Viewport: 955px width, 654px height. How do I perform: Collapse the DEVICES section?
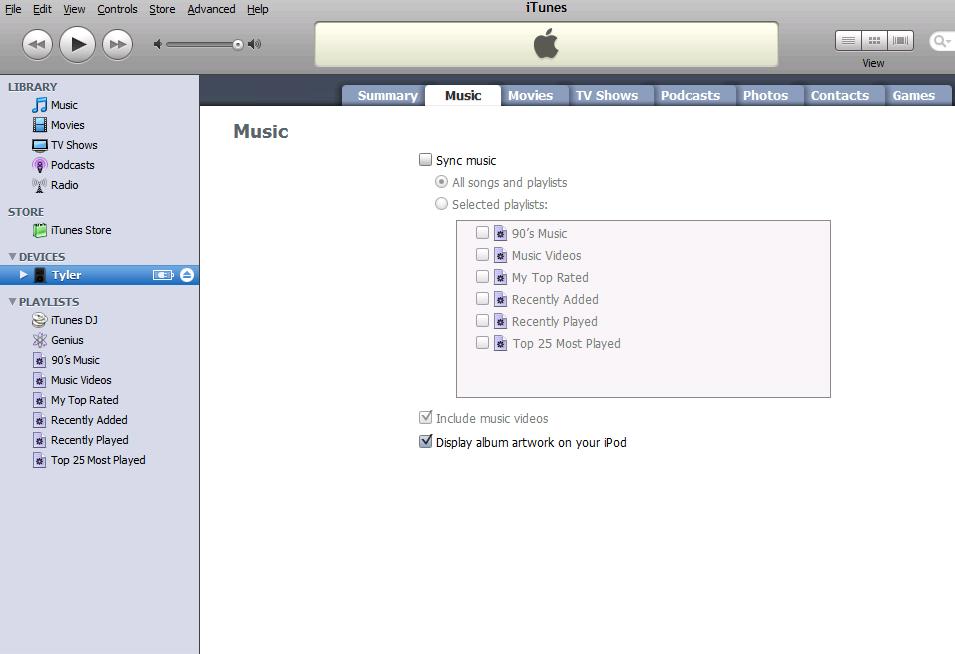[x=12, y=256]
